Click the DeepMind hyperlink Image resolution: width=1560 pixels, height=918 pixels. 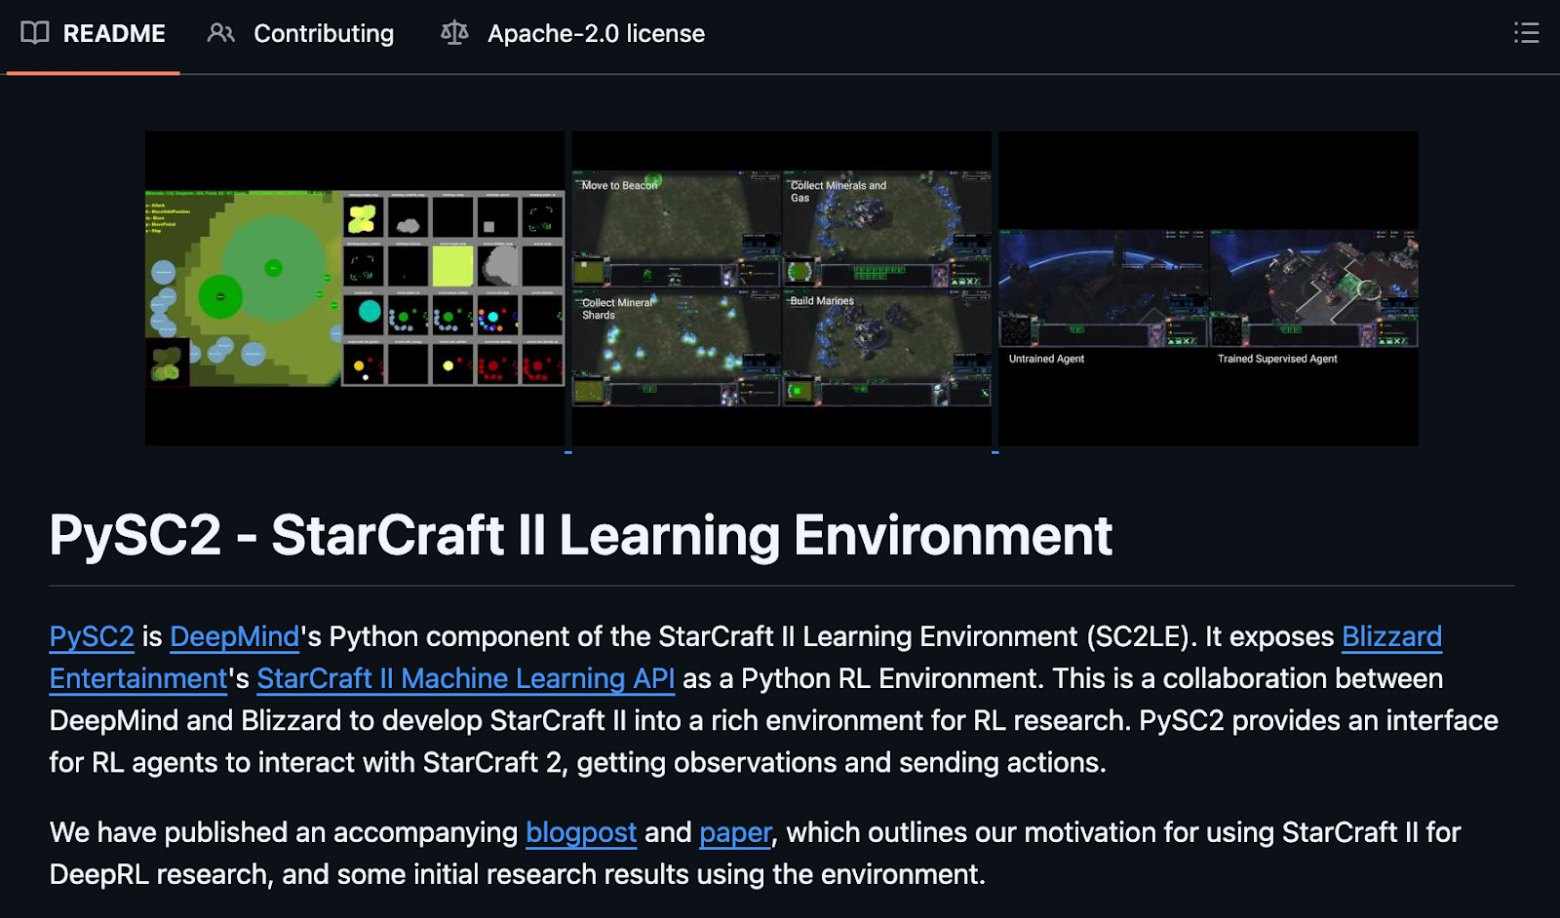[x=234, y=637]
